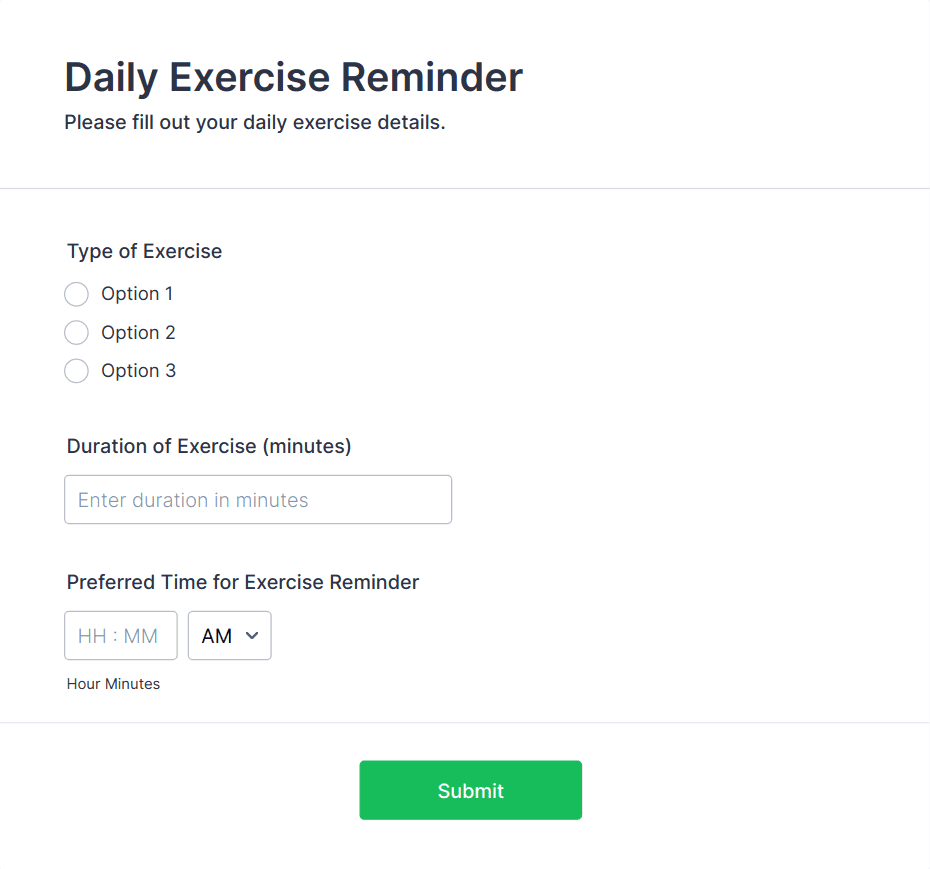Click the Type of Exercise label
This screenshot has width=930, height=869.
pos(144,251)
